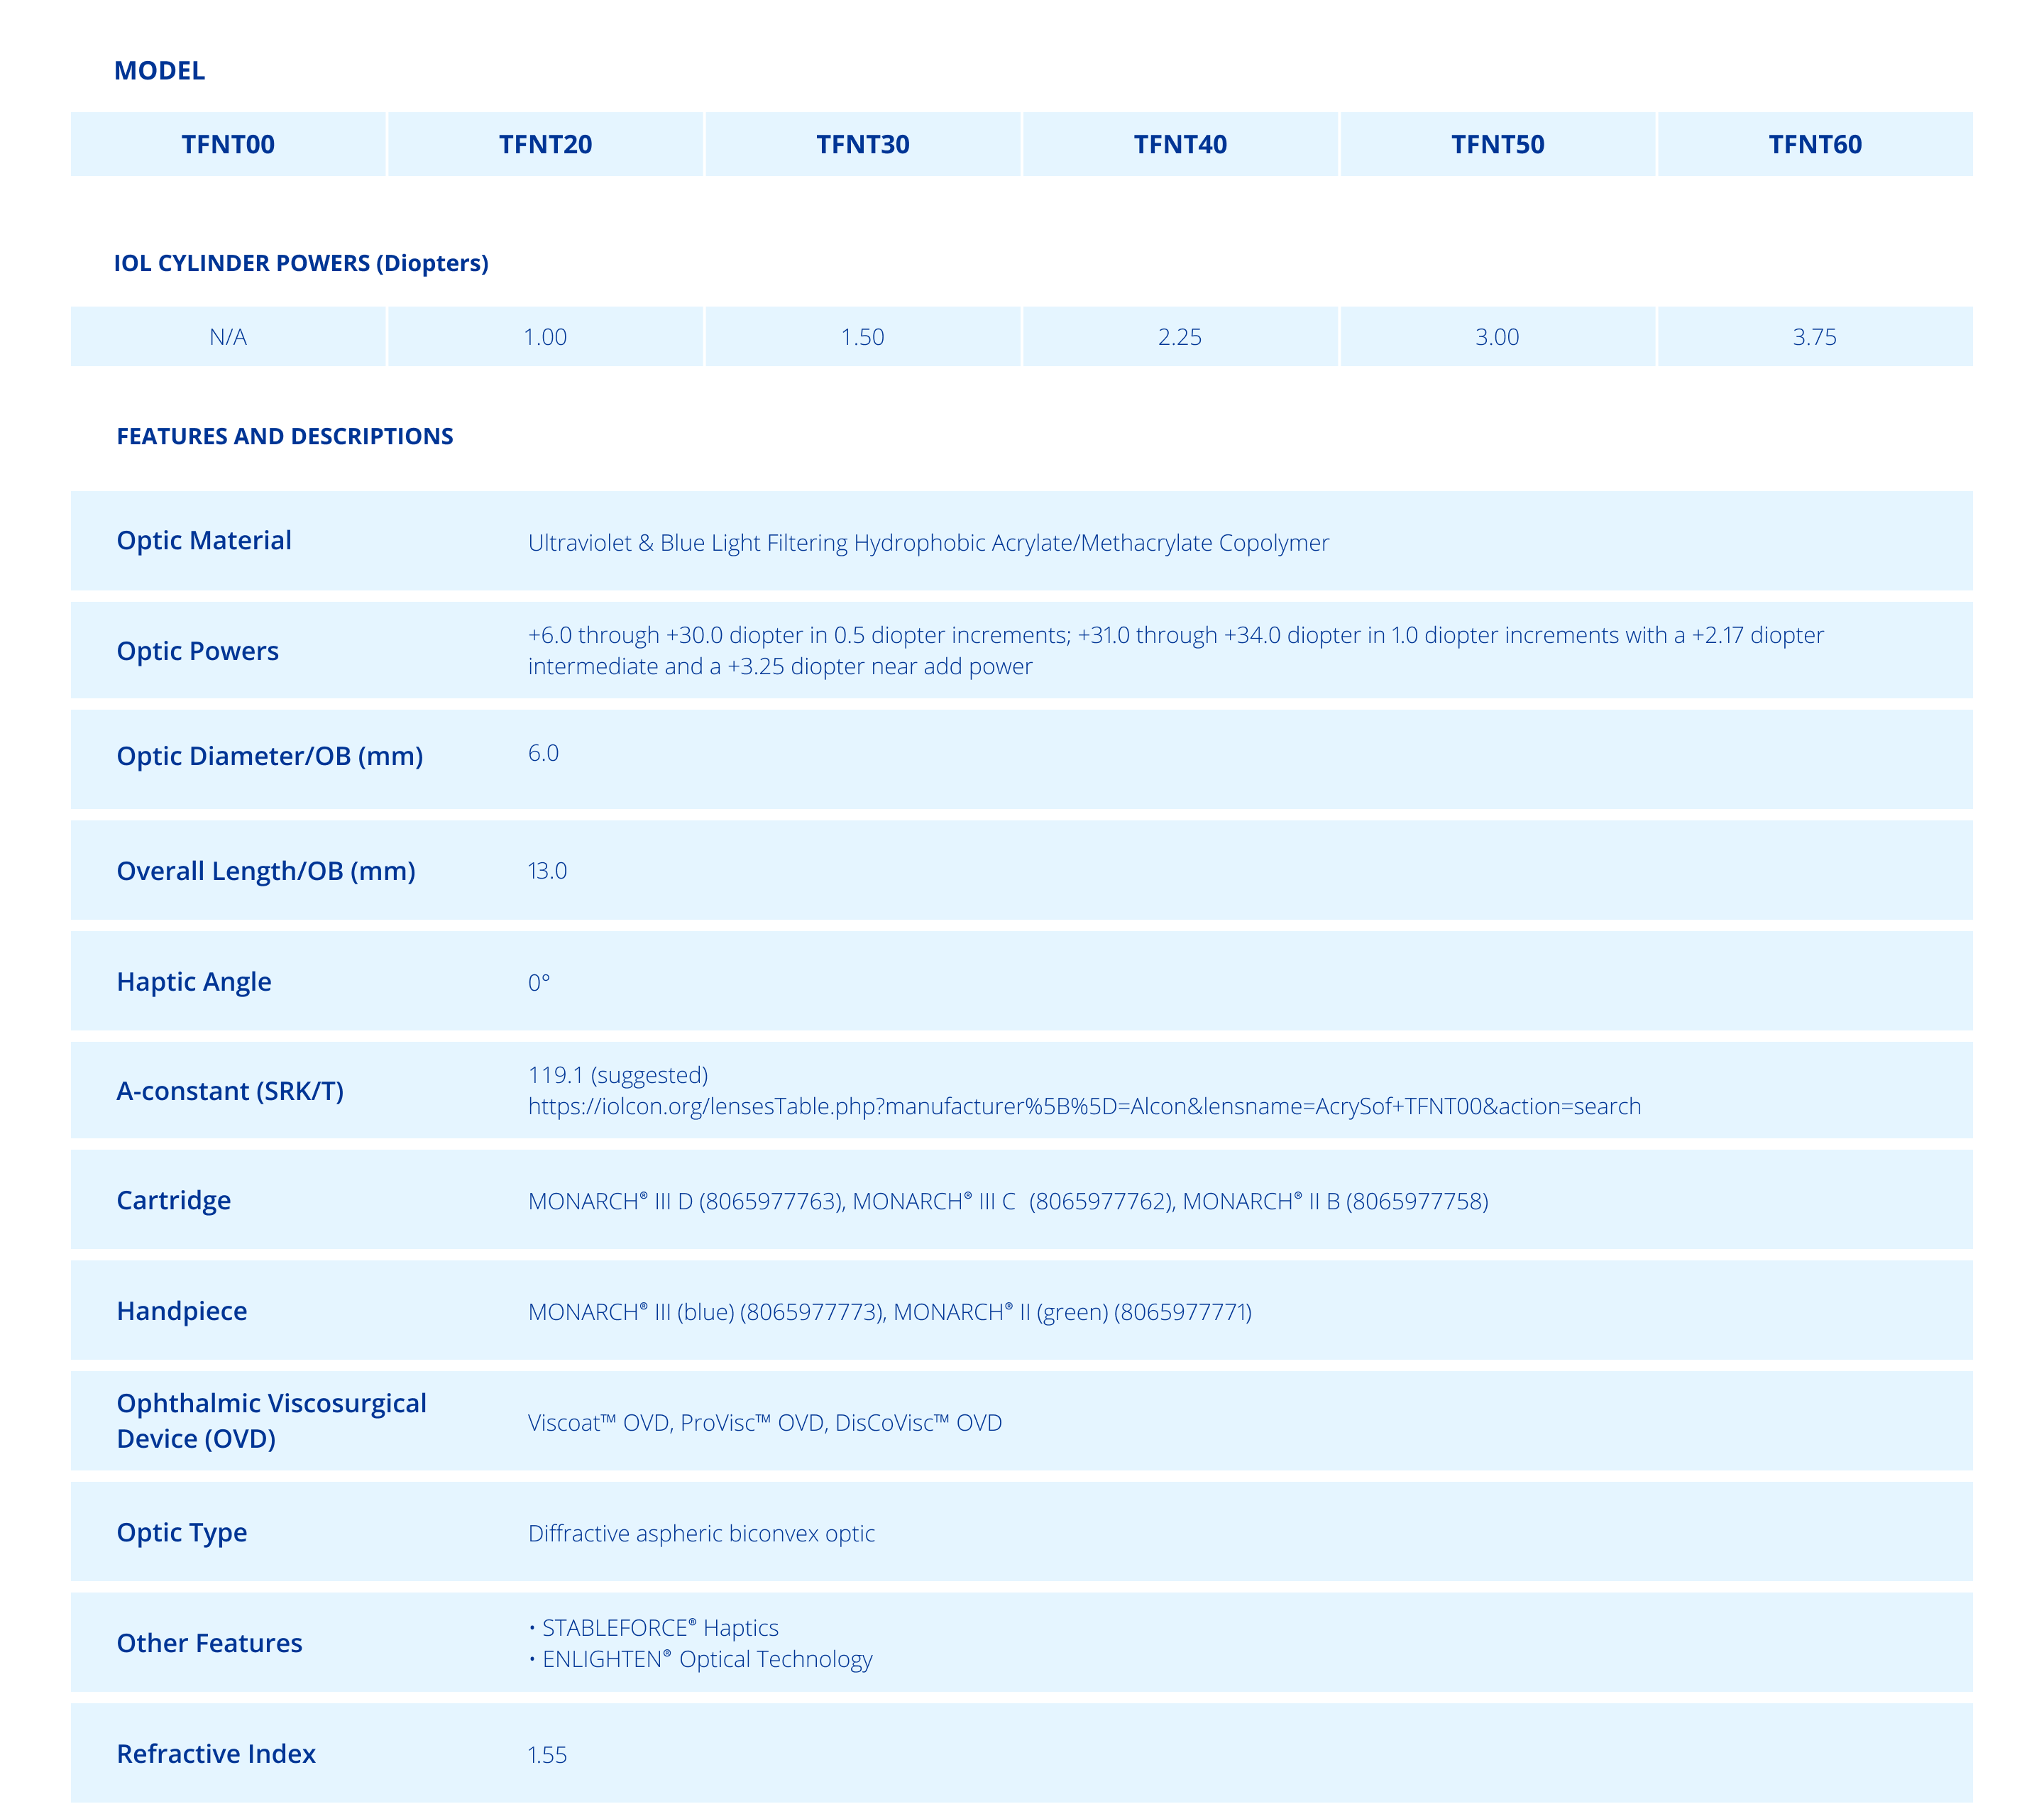Click the Other Features label
Viewport: 2044px width, 1804px height.
[x=210, y=1643]
